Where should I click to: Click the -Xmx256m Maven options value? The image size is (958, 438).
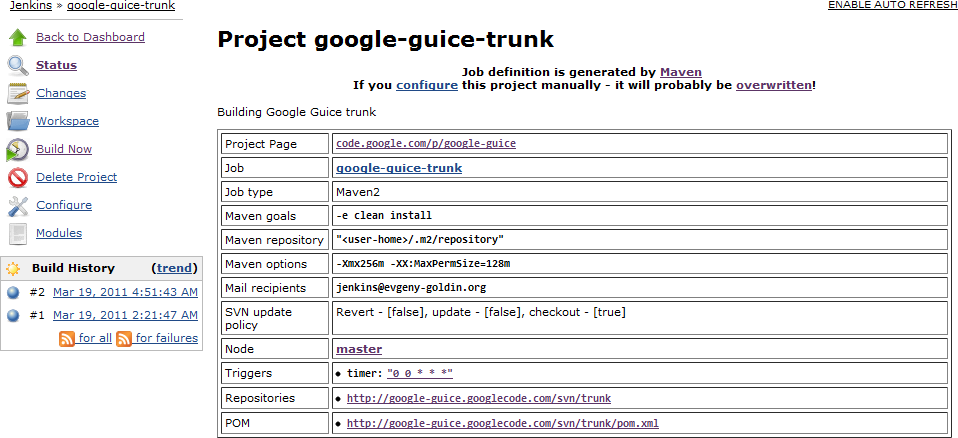click(423, 265)
